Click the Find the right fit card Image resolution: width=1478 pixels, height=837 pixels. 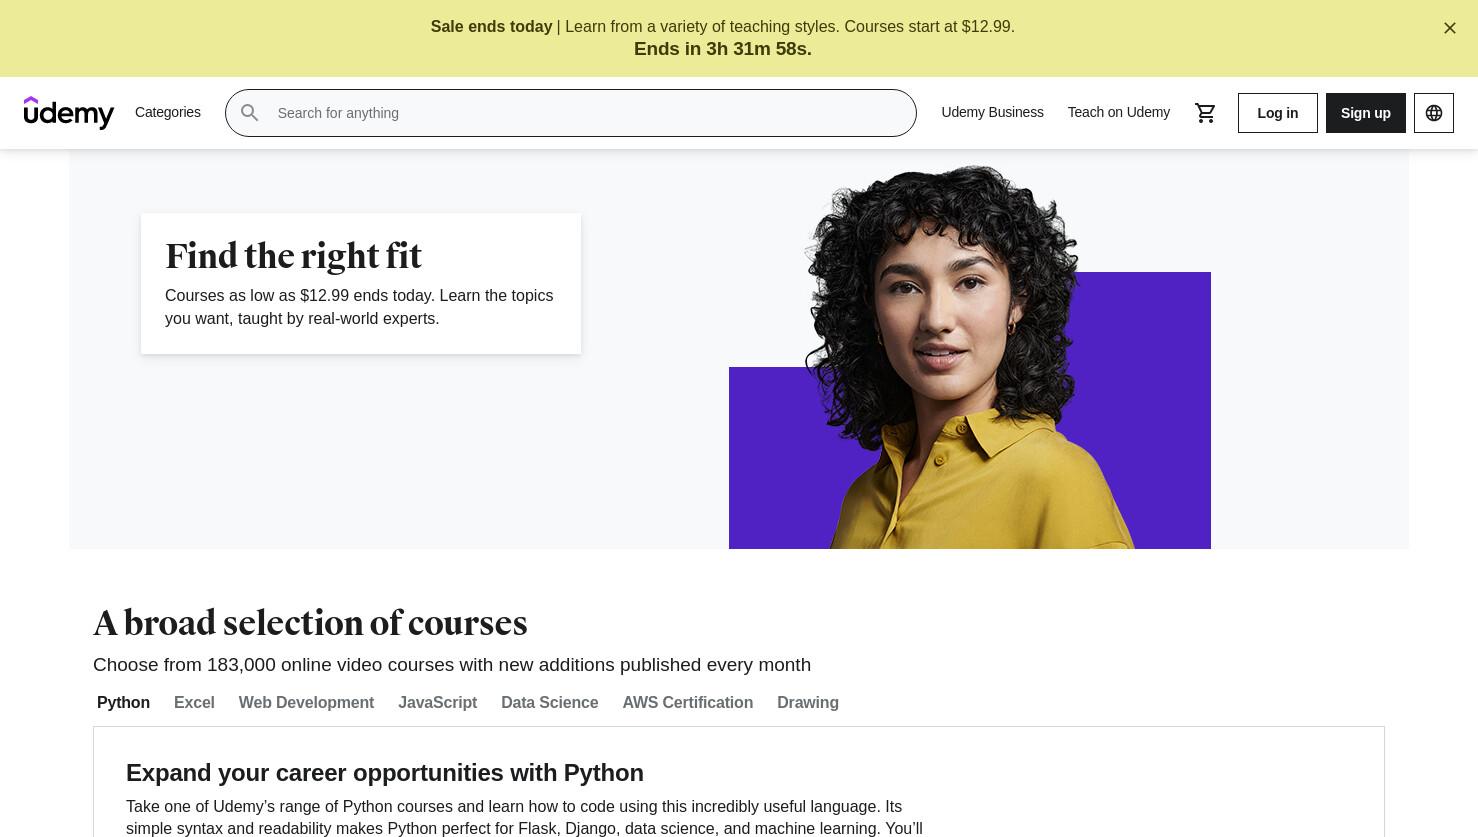[x=361, y=283]
